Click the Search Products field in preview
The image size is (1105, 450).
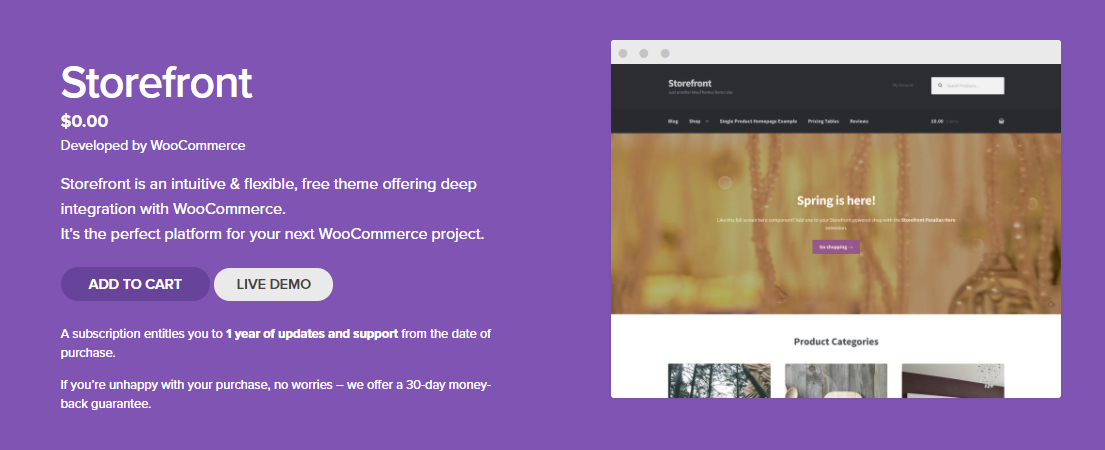pyautogui.click(x=968, y=85)
